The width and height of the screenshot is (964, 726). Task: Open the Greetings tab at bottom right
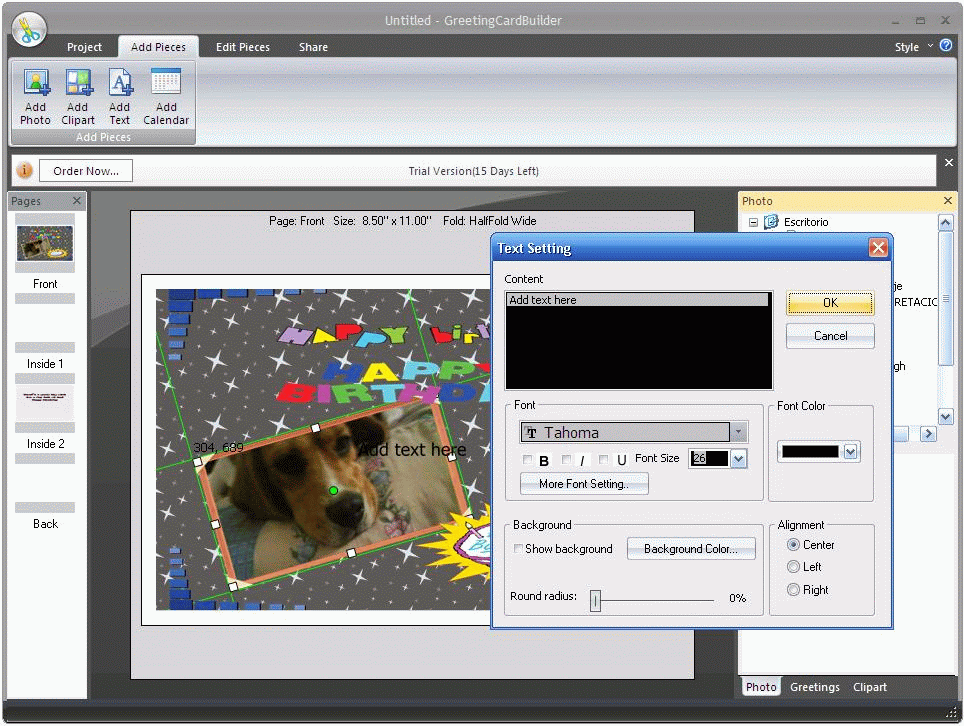pos(814,687)
